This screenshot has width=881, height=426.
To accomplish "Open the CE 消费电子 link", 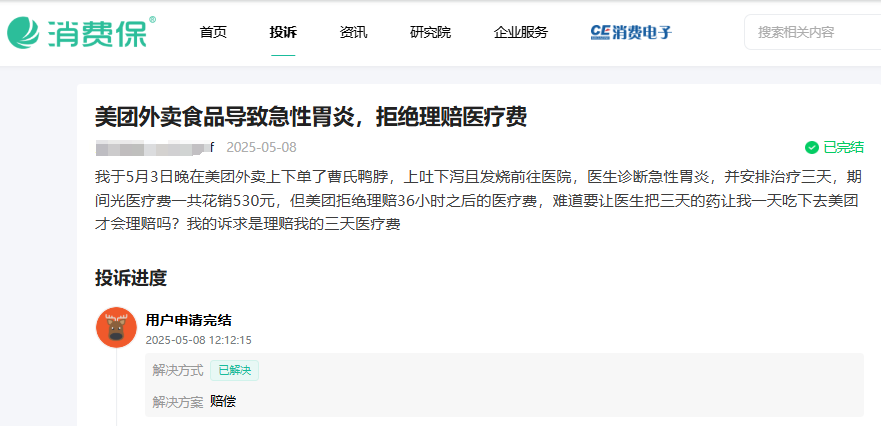I will click(631, 32).
